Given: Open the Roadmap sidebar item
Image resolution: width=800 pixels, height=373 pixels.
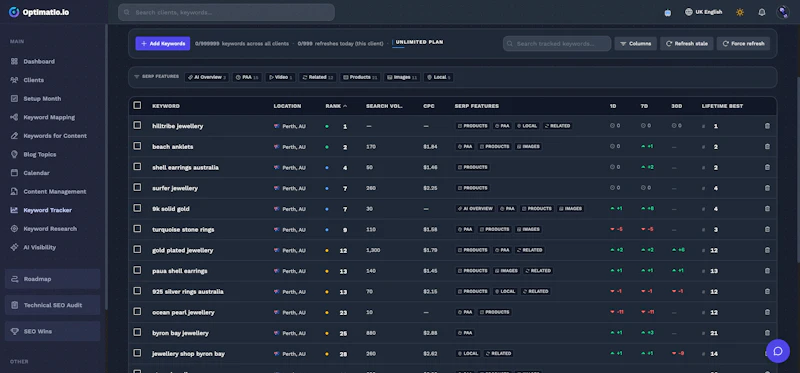Looking at the screenshot, I should 53,279.
